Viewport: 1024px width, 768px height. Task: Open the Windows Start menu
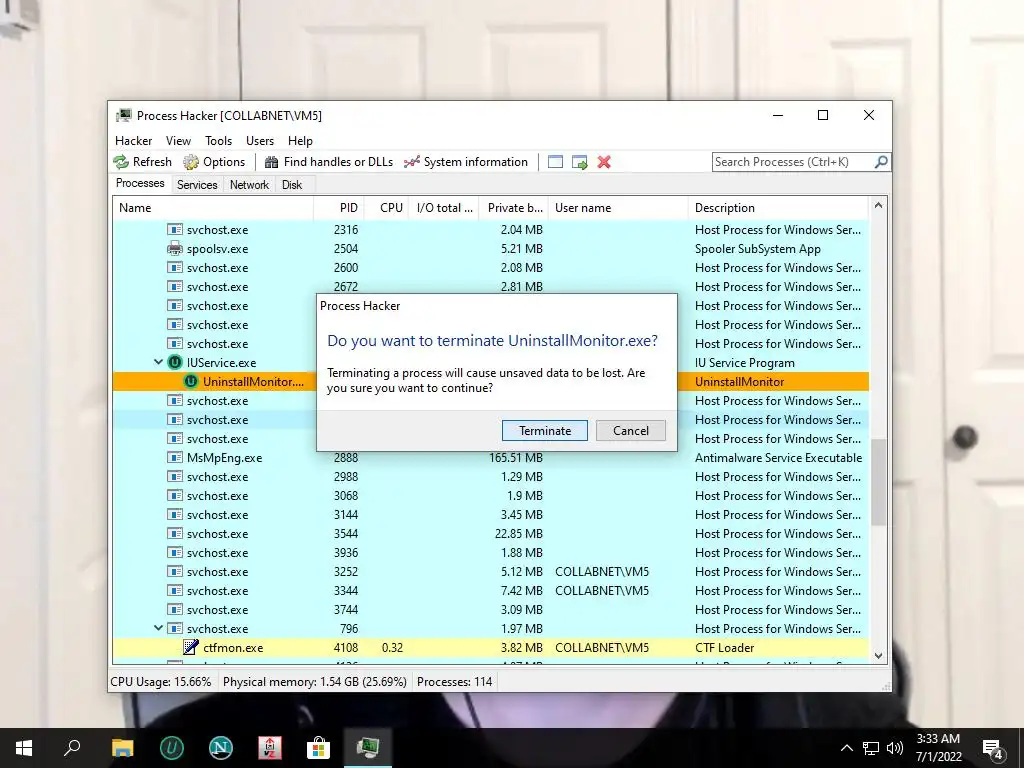point(24,748)
